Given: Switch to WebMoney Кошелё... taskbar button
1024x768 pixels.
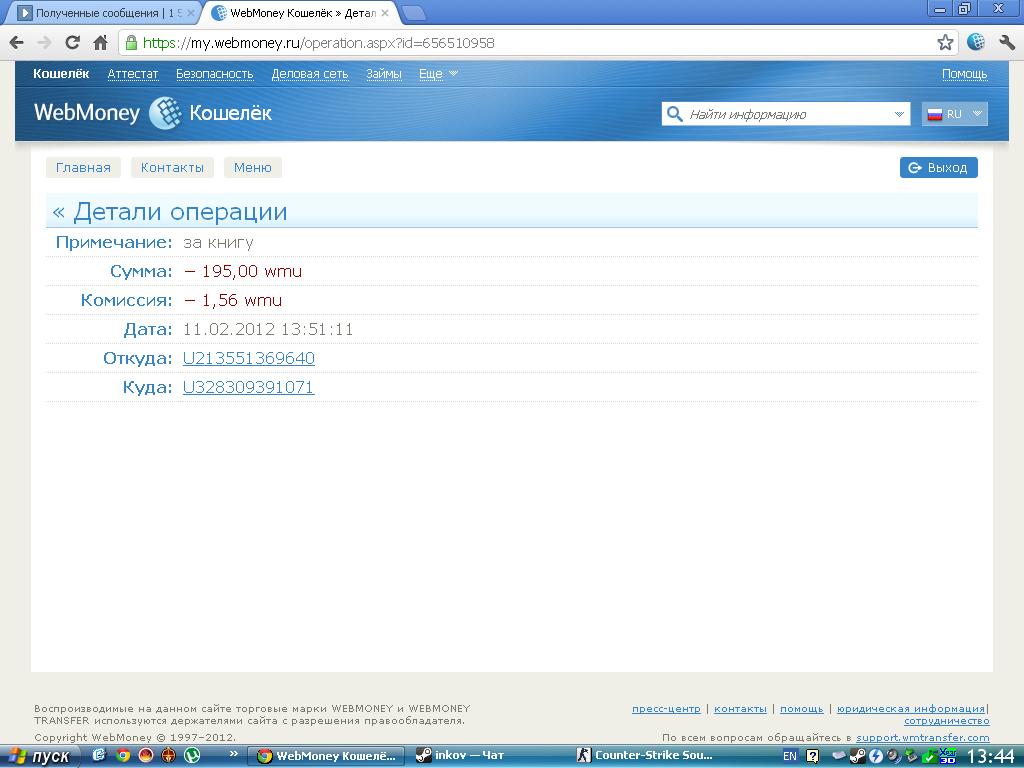Looking at the screenshot, I should tap(326, 756).
